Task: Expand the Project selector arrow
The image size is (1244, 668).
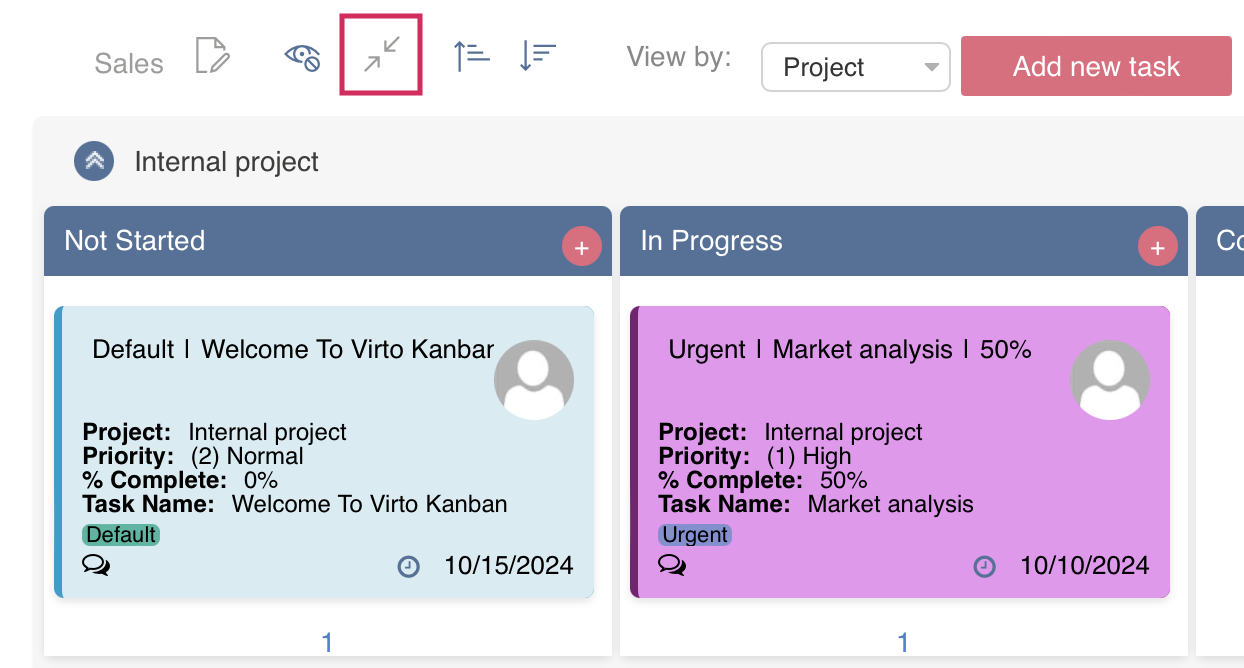Action: 929,67
